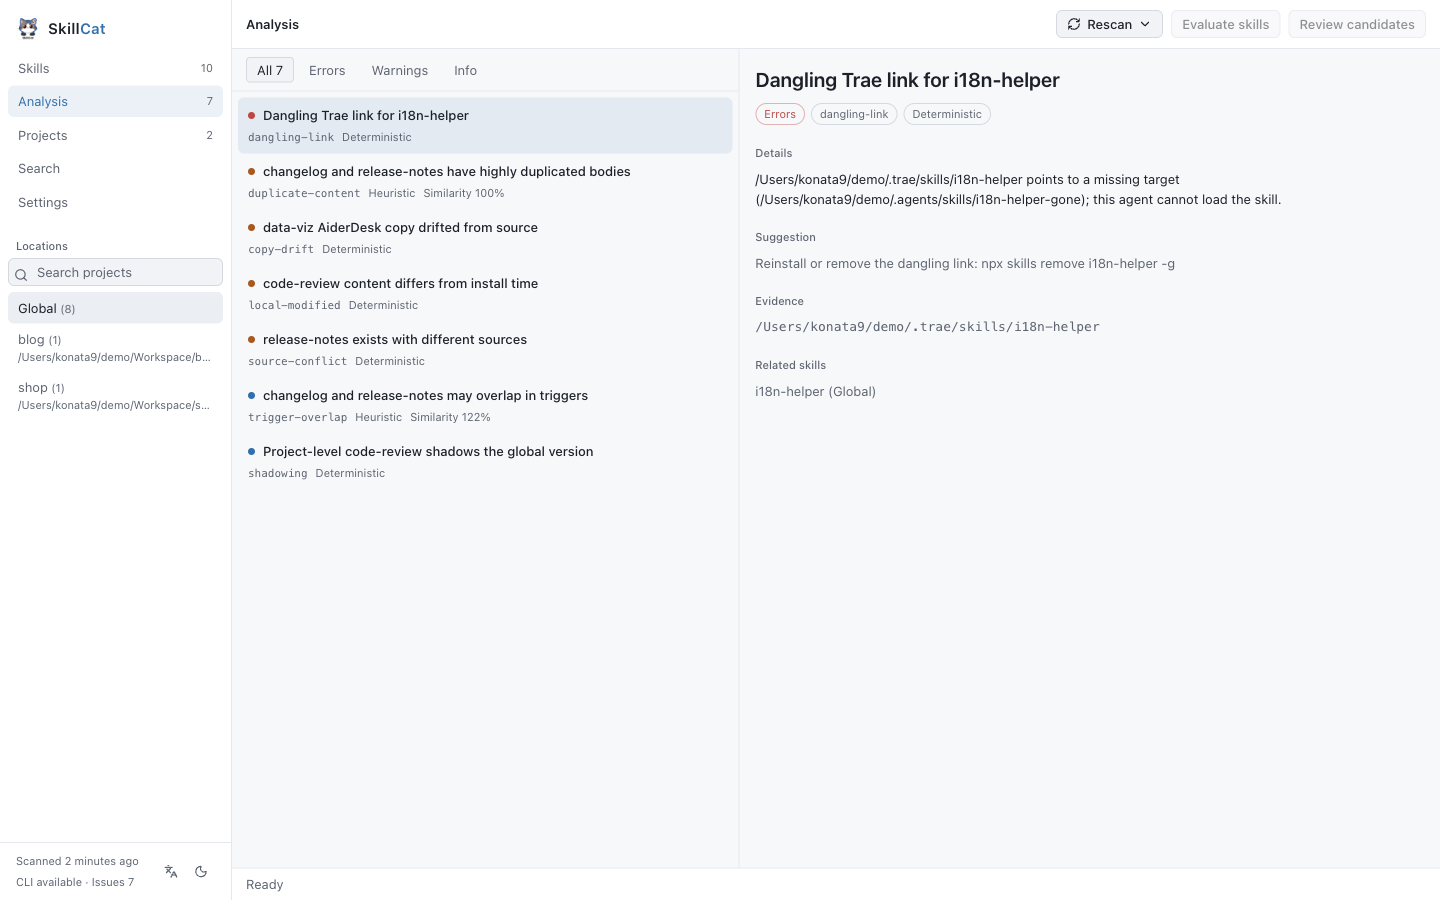Click the SkillCat cat logo

tap(28, 28)
